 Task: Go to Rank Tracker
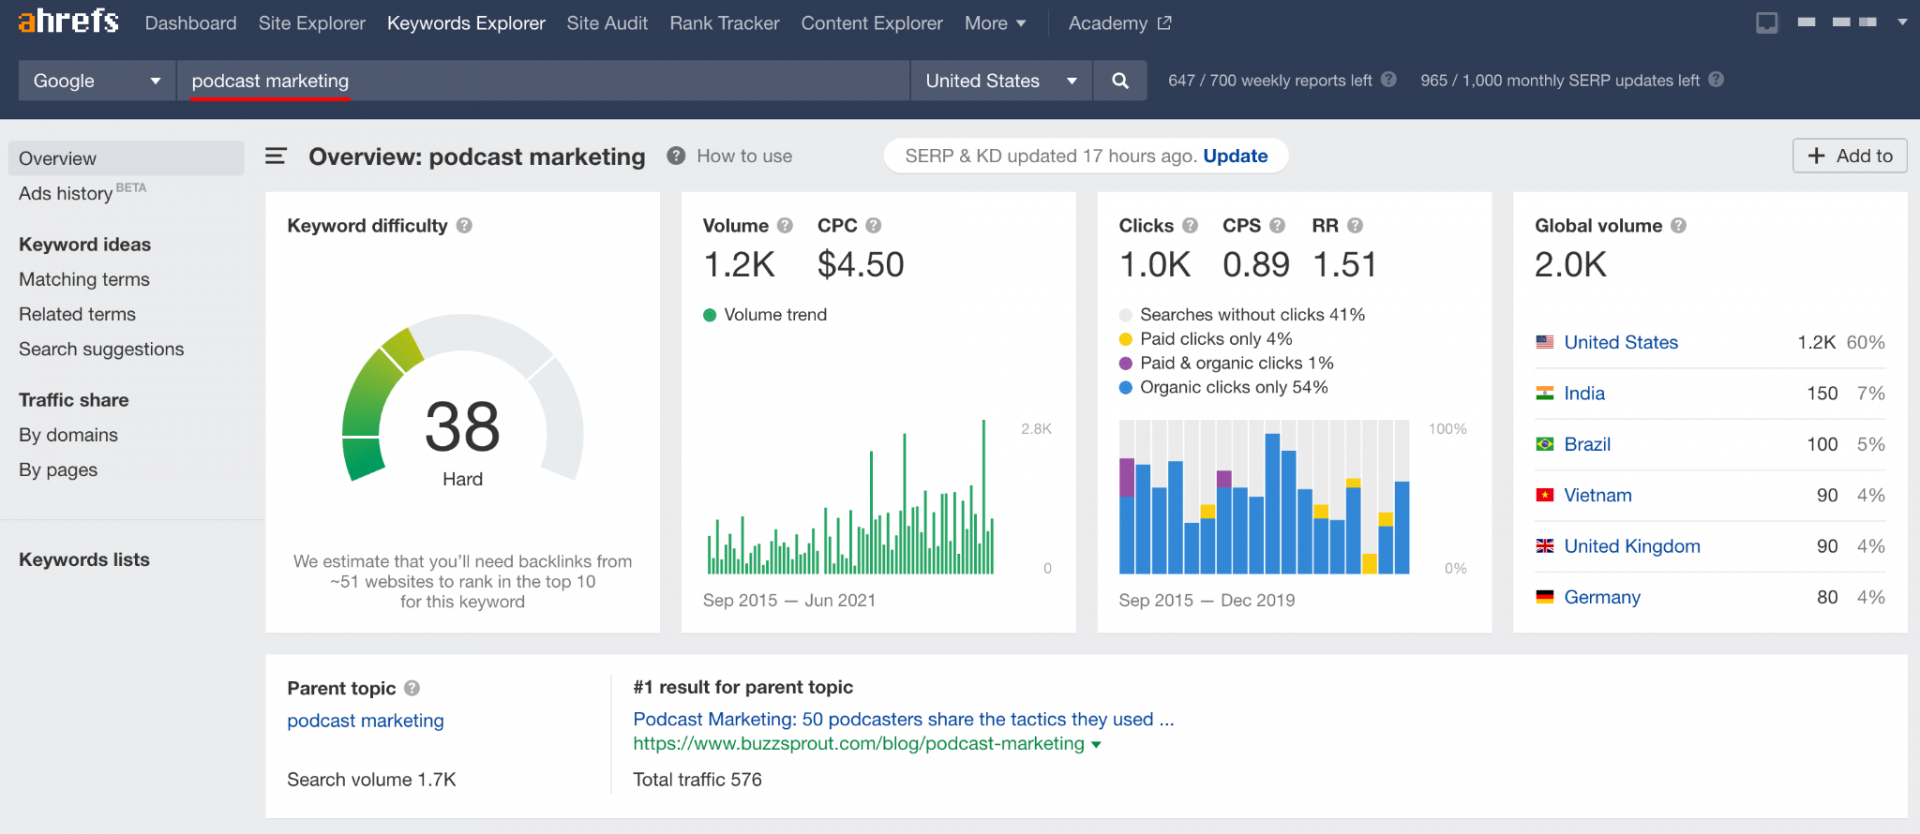click(724, 23)
